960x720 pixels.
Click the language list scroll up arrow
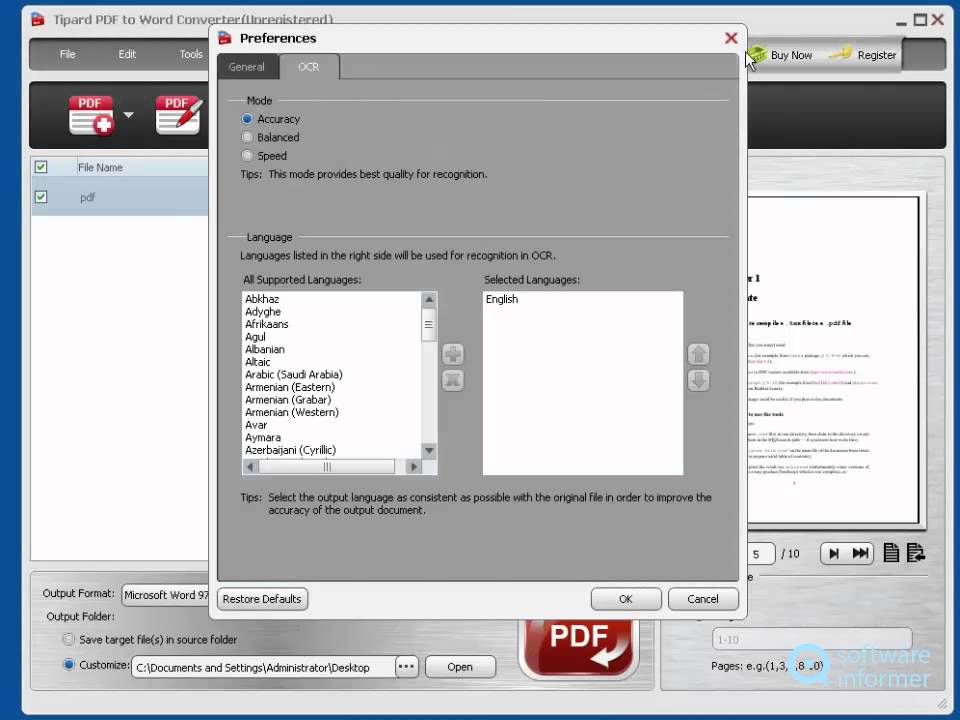[429, 299]
